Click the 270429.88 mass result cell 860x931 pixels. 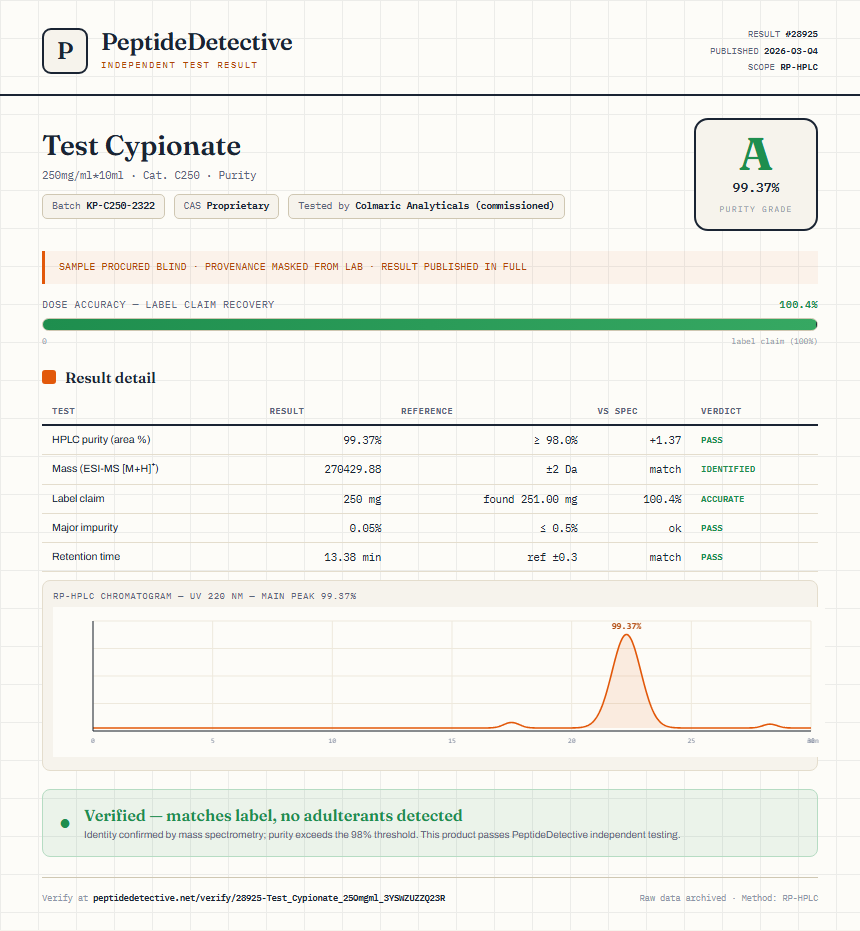353,469
